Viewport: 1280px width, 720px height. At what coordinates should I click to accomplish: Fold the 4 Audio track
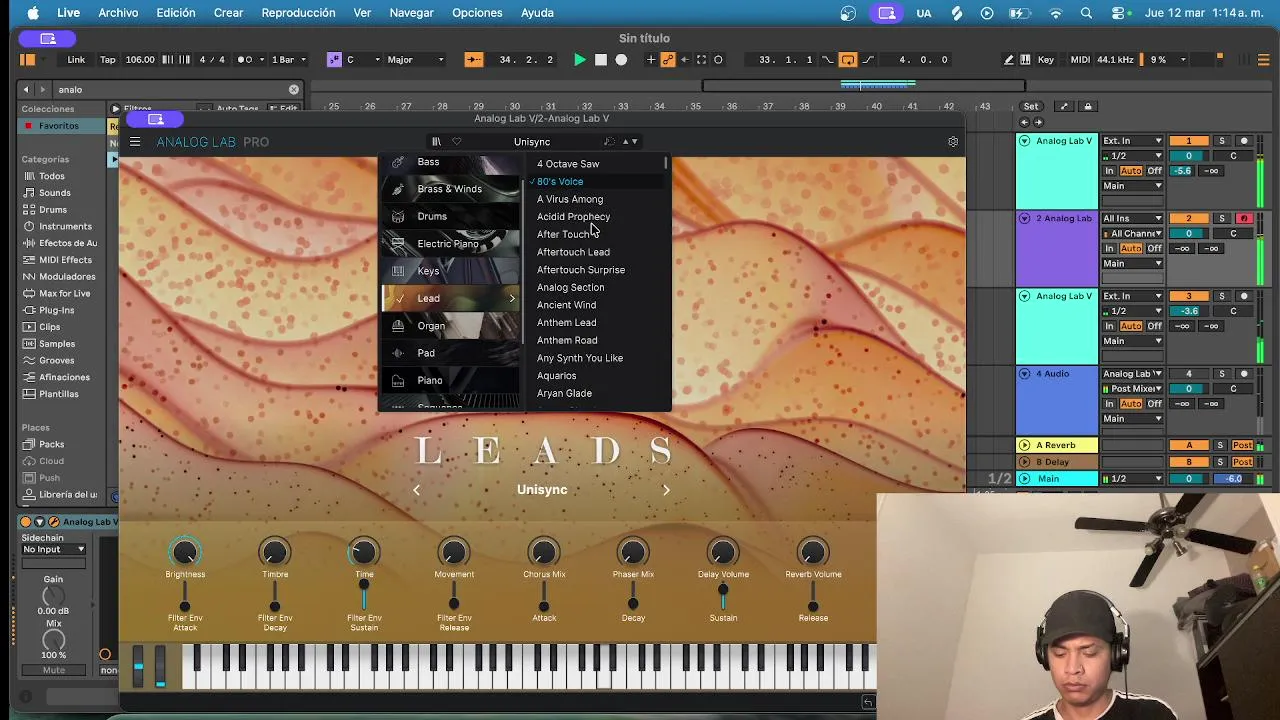[x=1024, y=374]
